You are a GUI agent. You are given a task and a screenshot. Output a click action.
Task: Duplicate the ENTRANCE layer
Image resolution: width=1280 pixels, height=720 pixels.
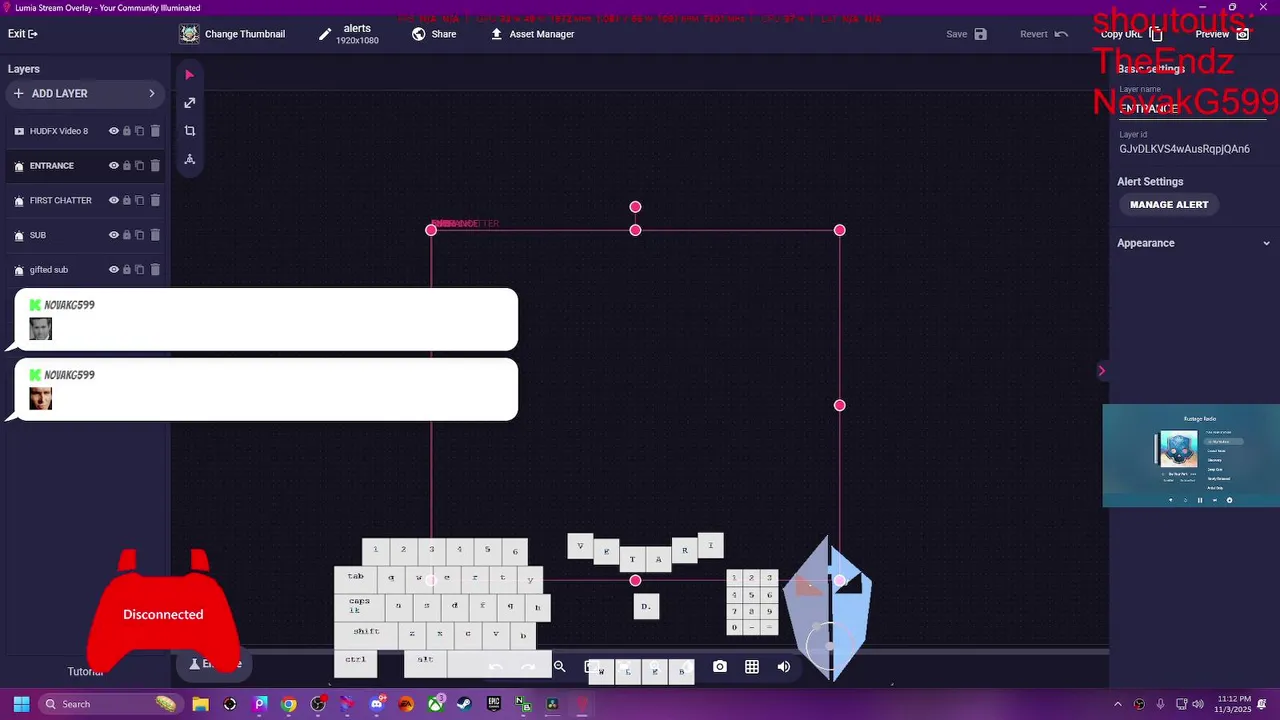click(140, 166)
